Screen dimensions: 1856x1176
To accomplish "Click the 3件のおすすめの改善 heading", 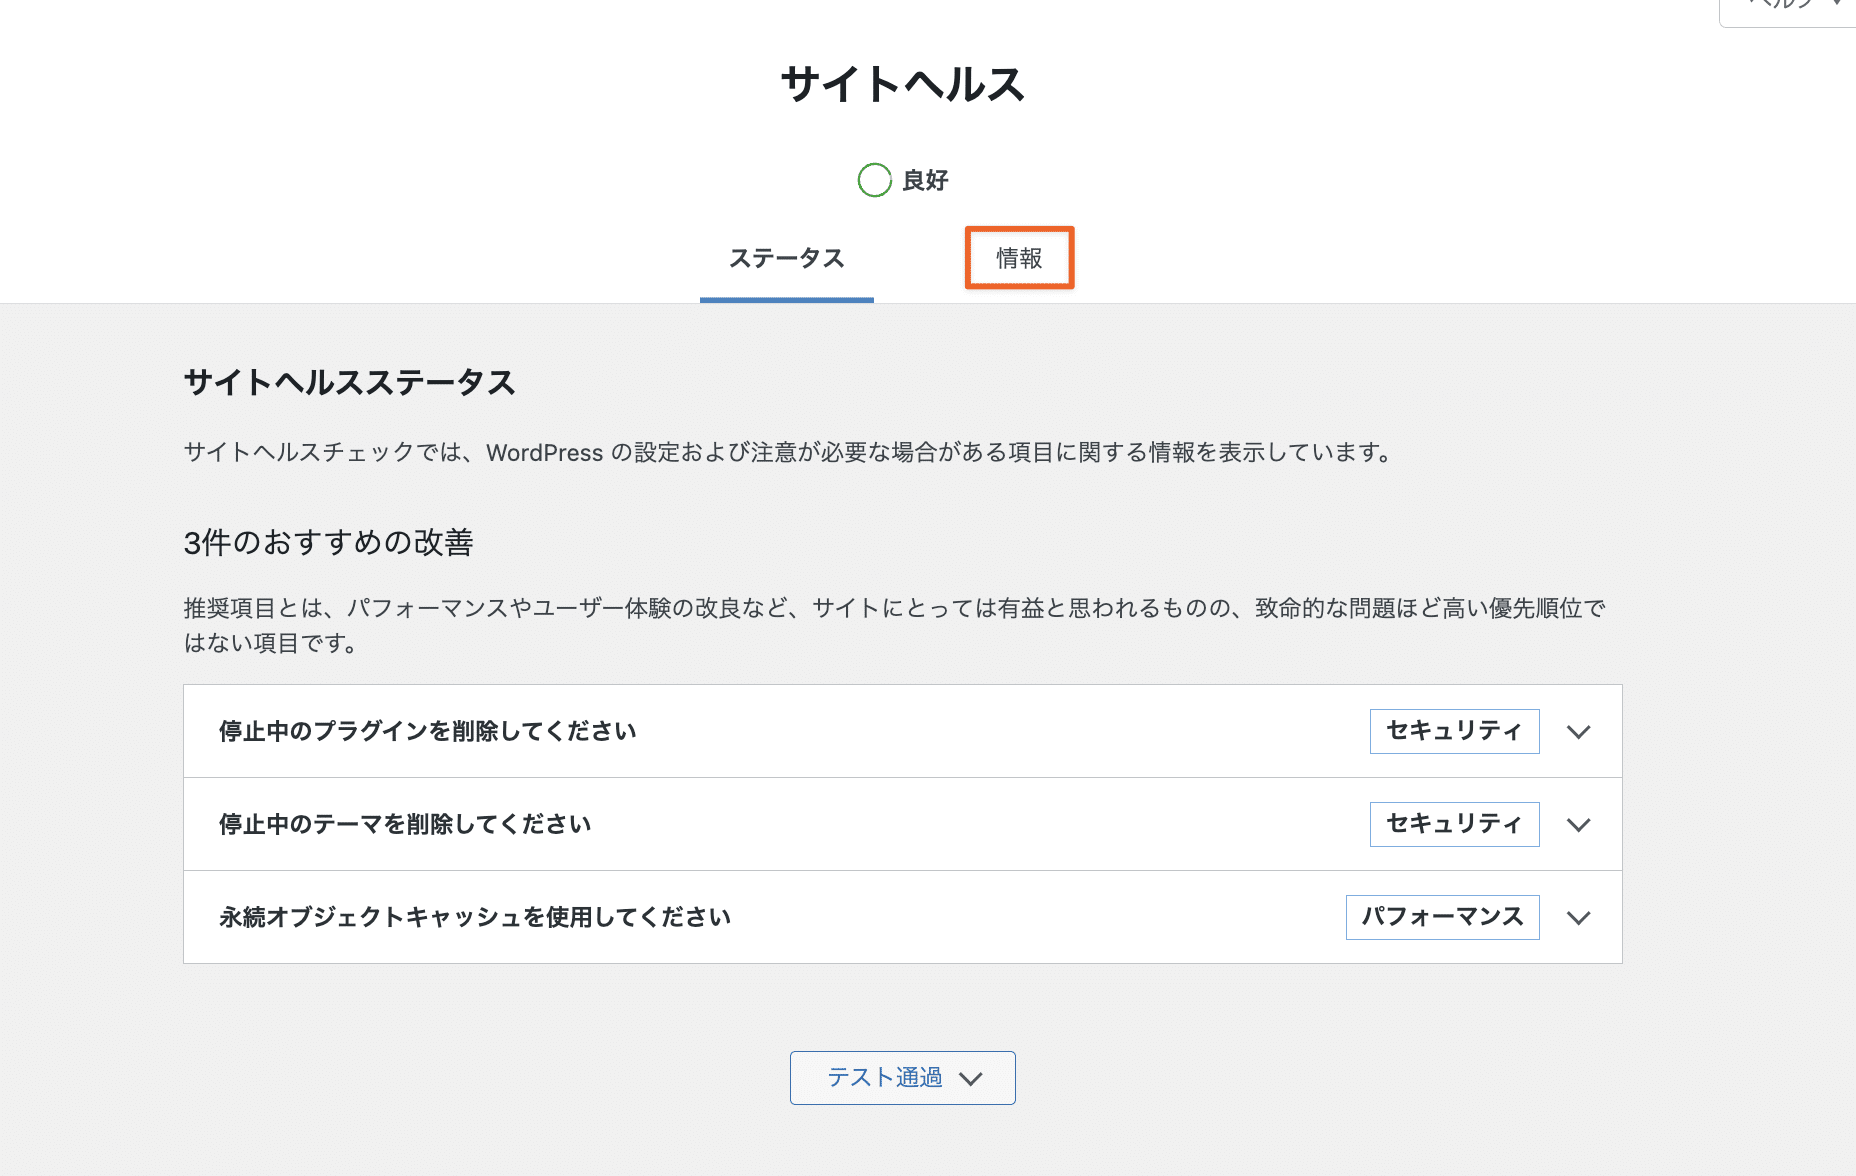I will pyautogui.click(x=329, y=543).
